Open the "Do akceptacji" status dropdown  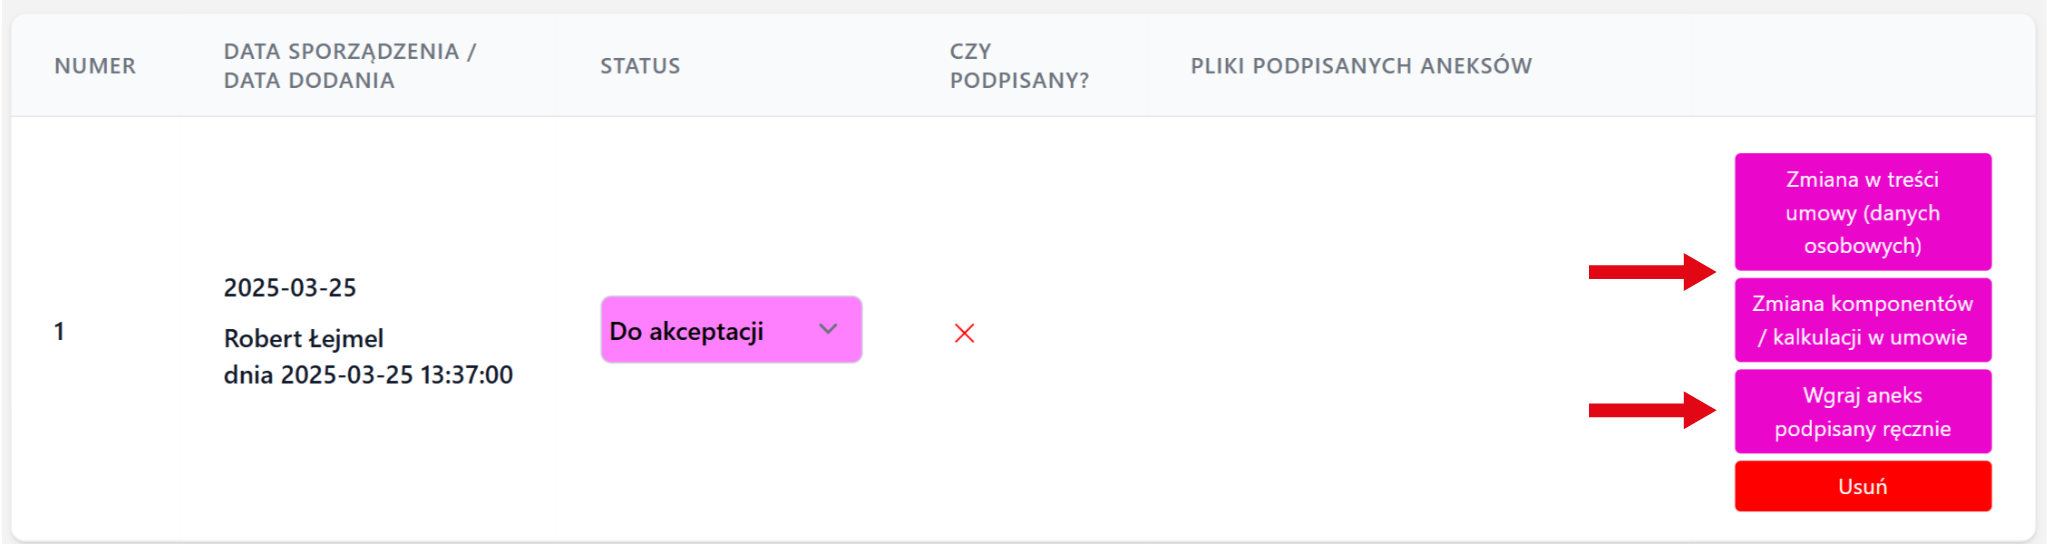click(x=730, y=330)
